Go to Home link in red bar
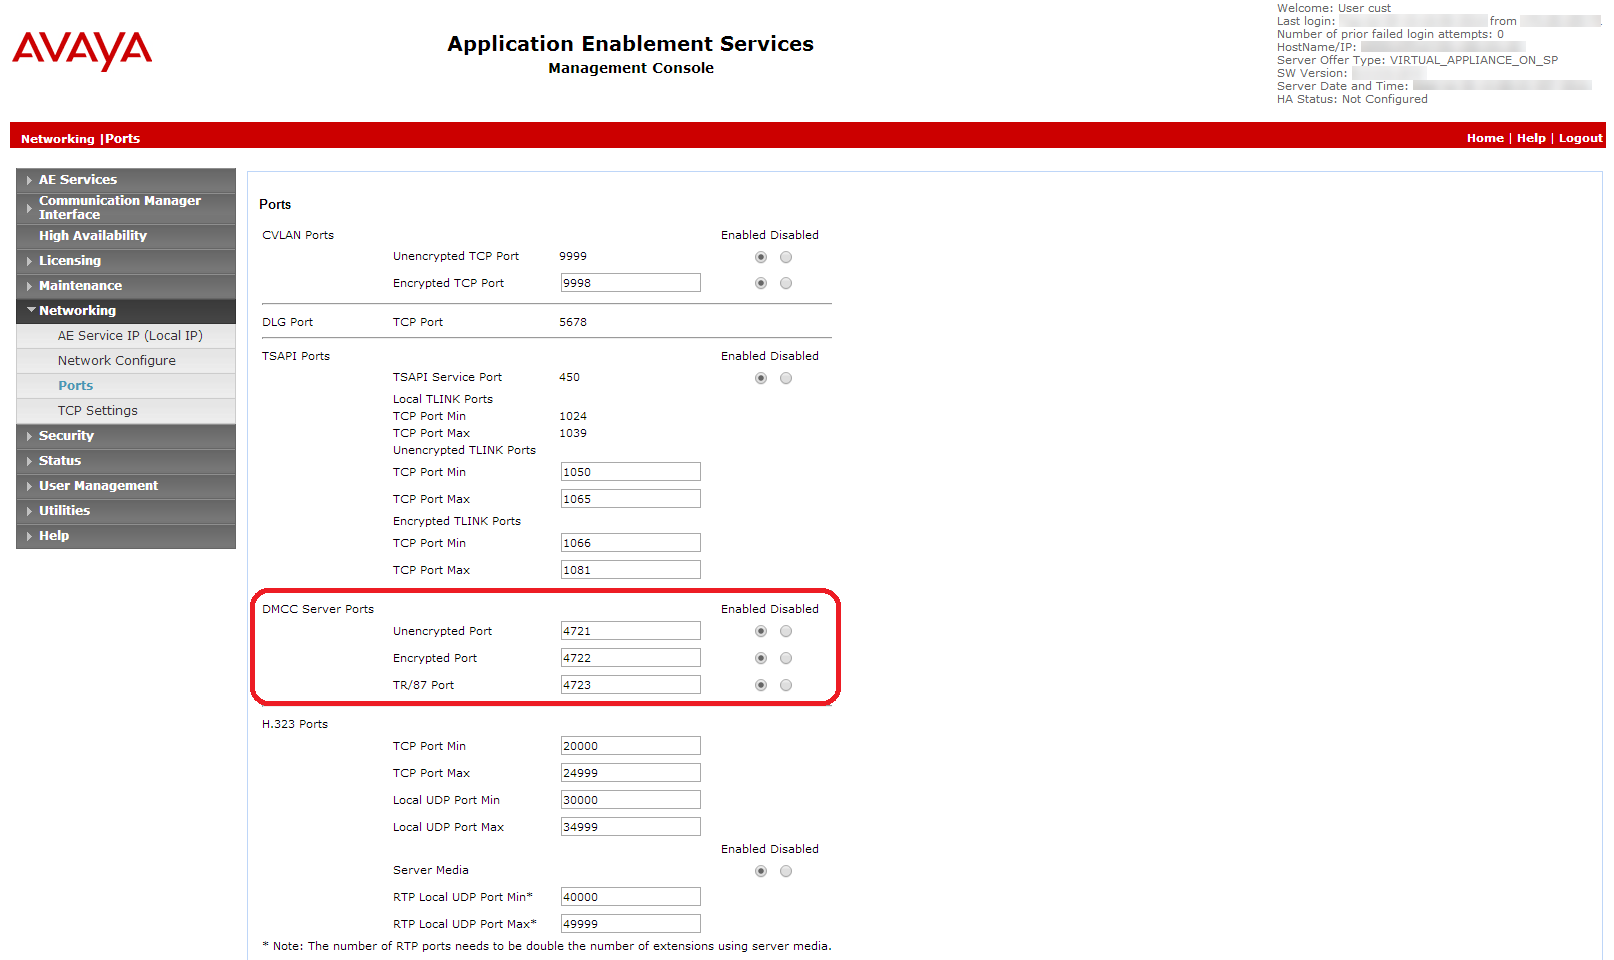This screenshot has width=1614, height=960. 1485,138
